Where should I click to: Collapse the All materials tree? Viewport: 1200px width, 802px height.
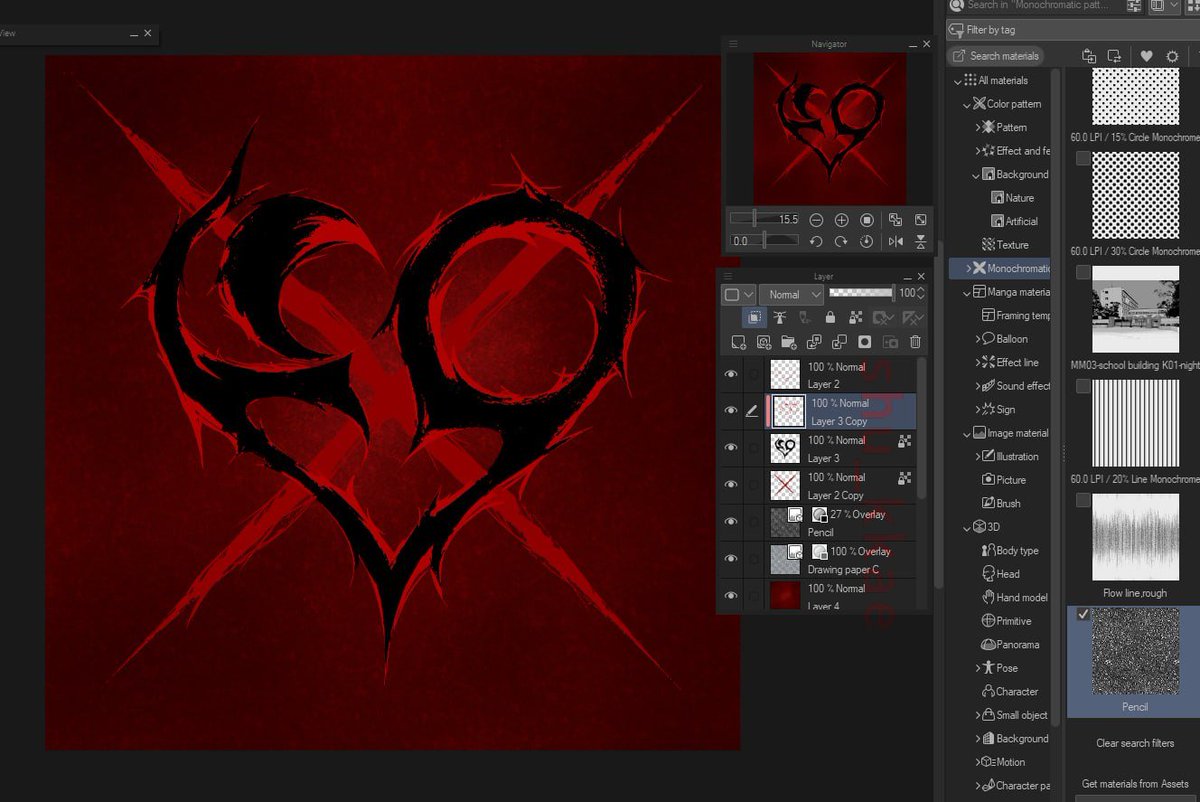(x=959, y=81)
